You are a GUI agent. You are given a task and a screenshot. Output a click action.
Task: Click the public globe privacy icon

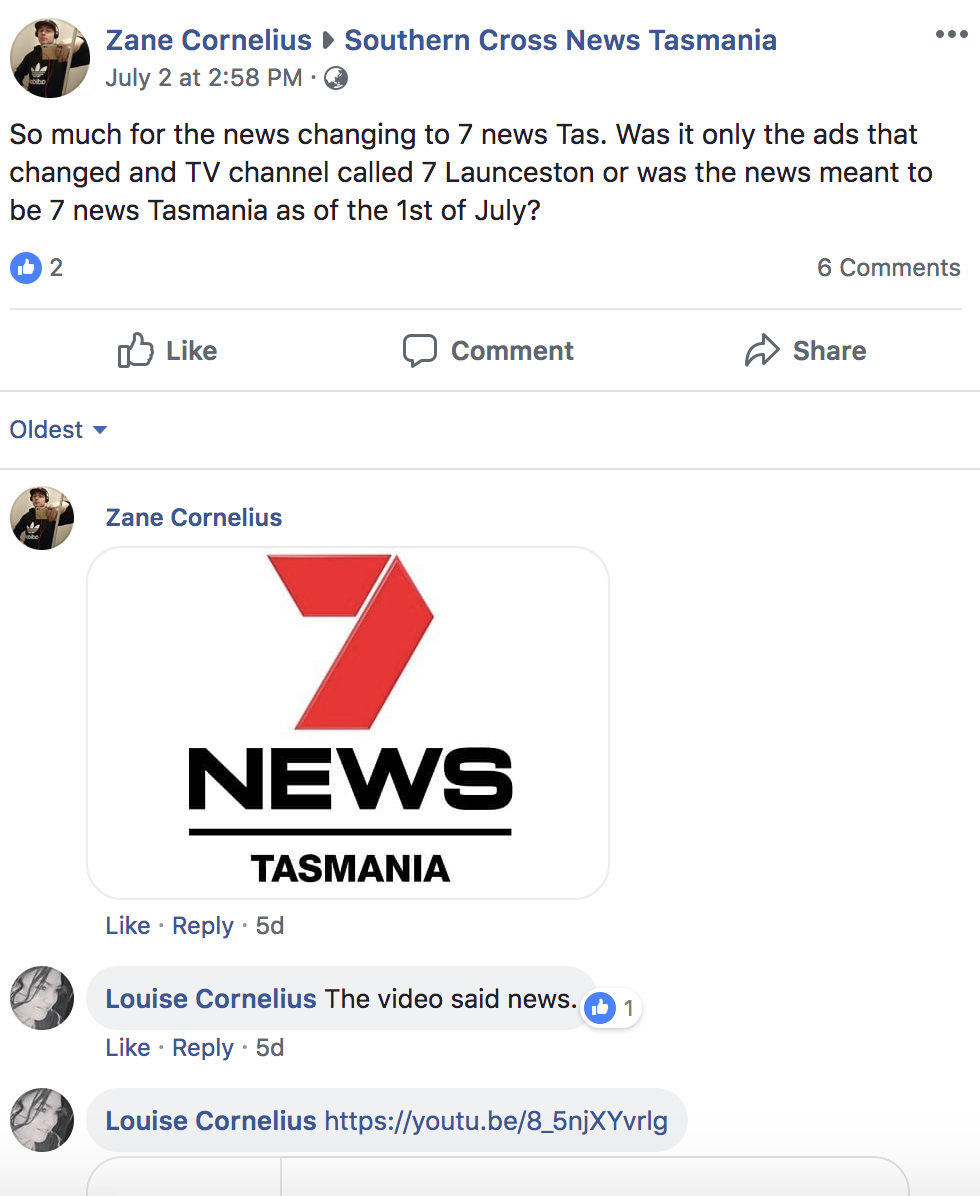click(x=336, y=78)
